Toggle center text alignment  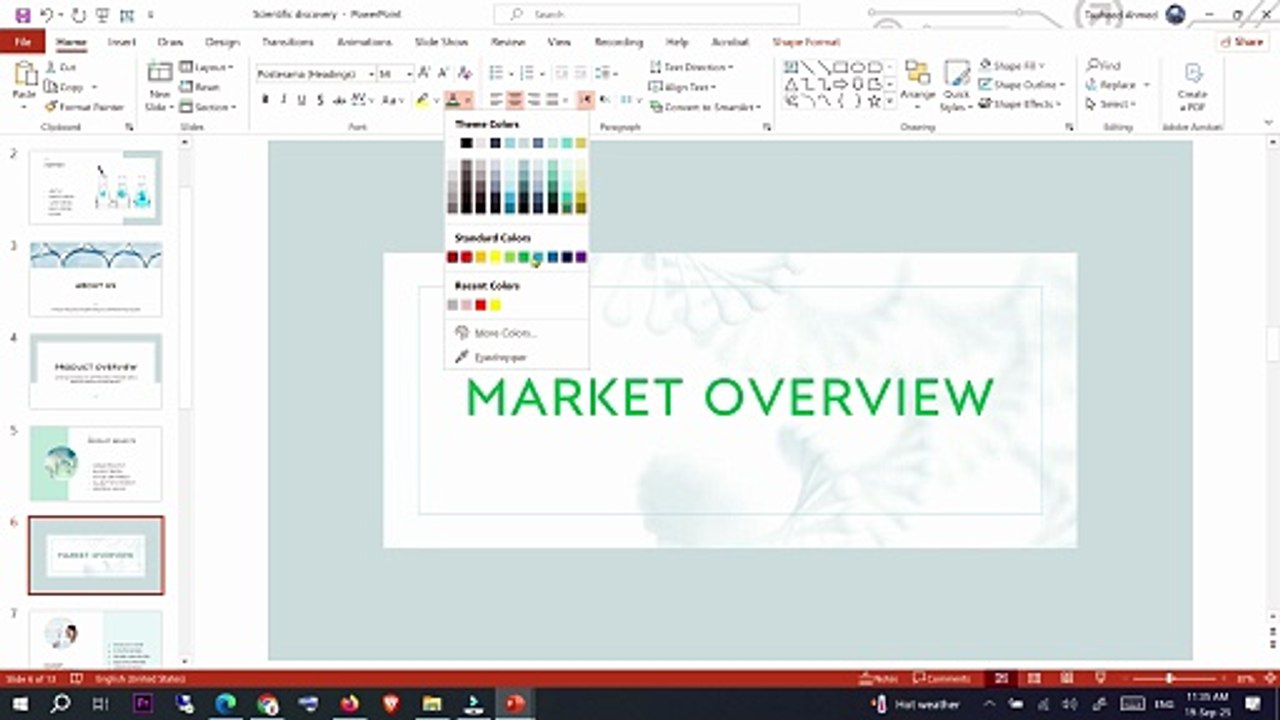click(514, 100)
